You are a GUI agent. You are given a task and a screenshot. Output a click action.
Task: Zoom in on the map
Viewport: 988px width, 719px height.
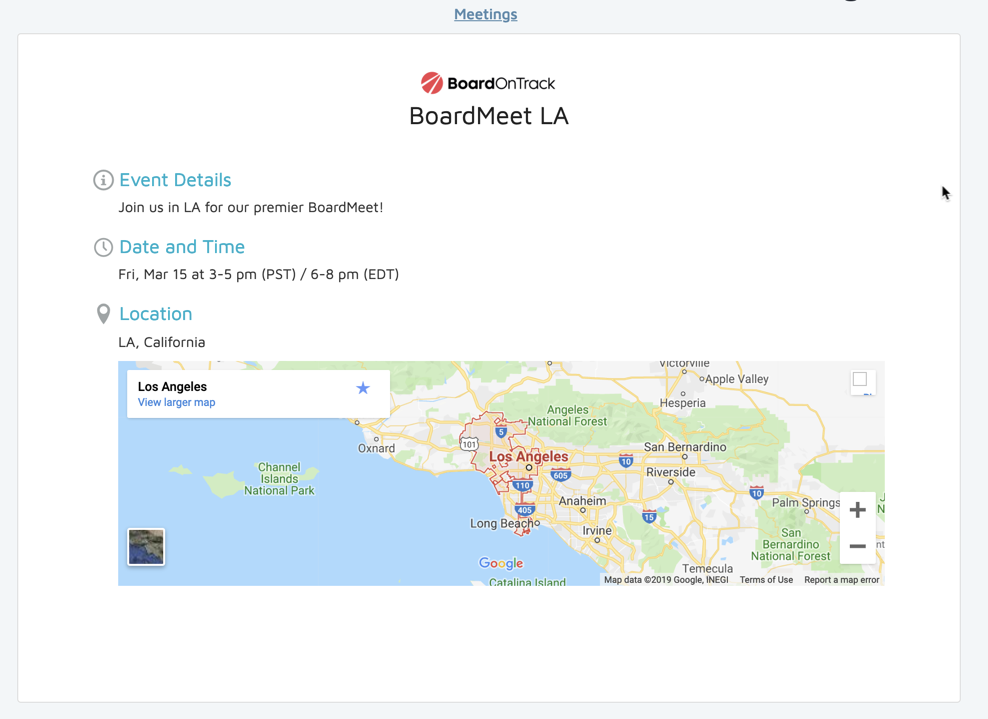coord(857,510)
